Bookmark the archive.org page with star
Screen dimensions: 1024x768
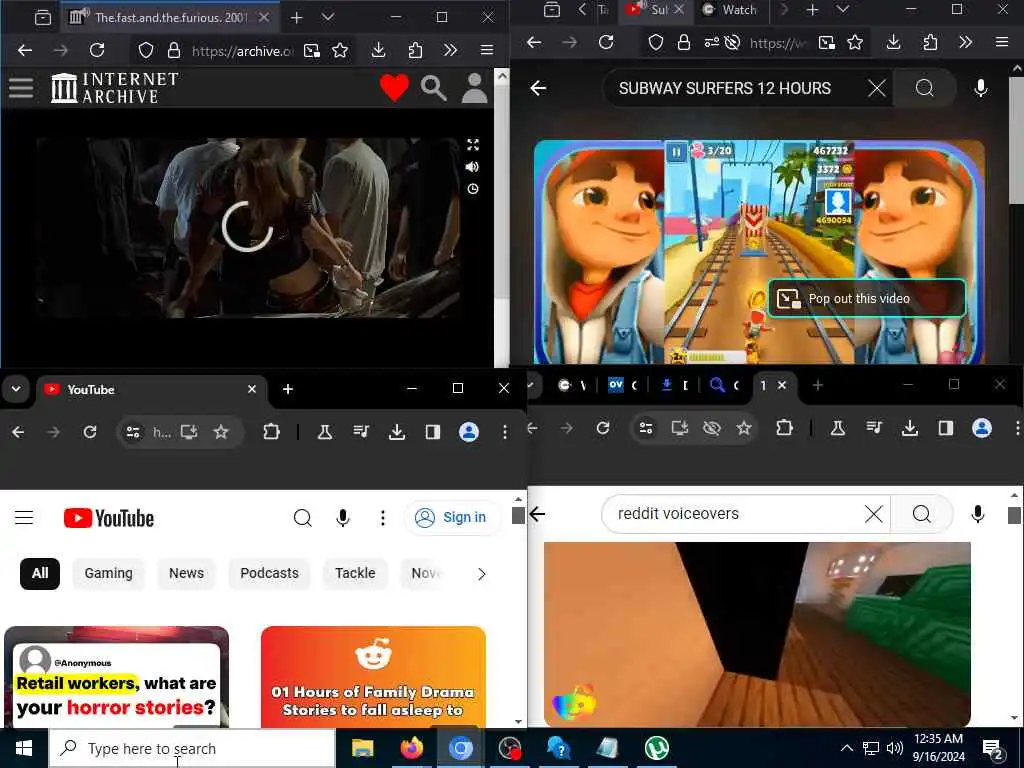pos(340,50)
